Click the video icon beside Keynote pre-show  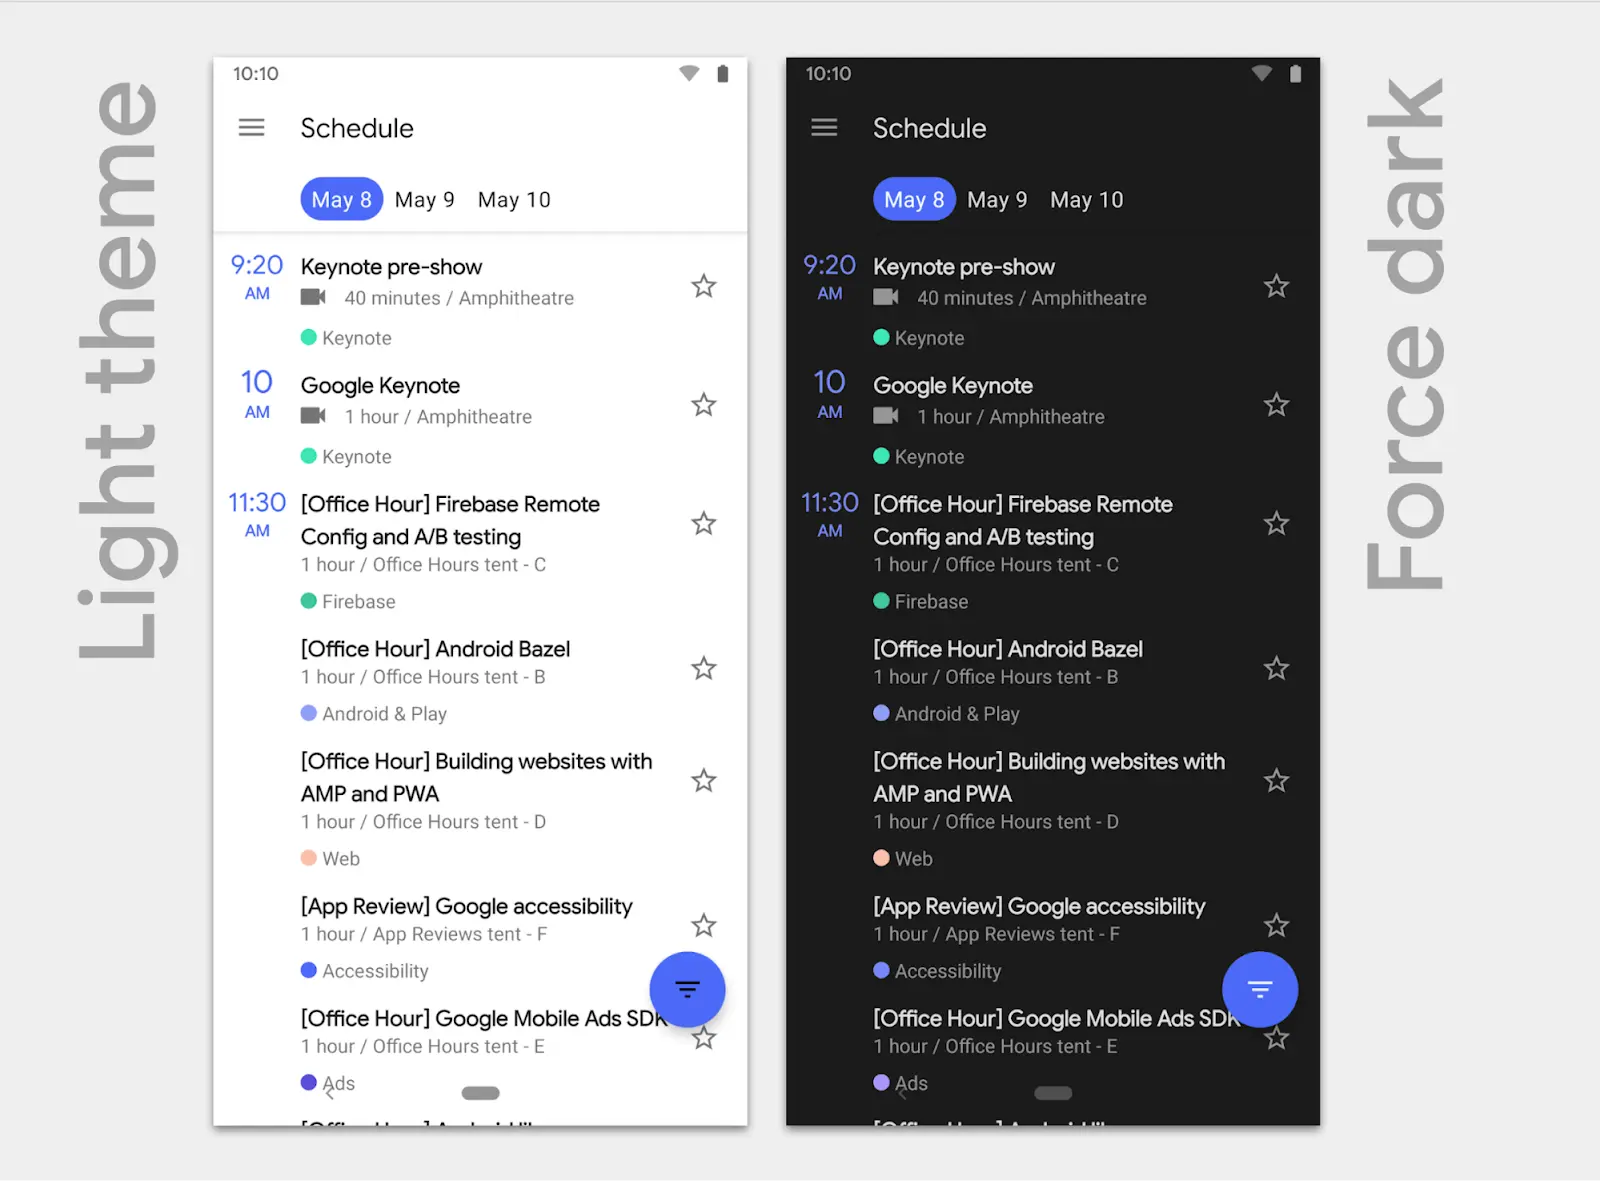tap(313, 297)
